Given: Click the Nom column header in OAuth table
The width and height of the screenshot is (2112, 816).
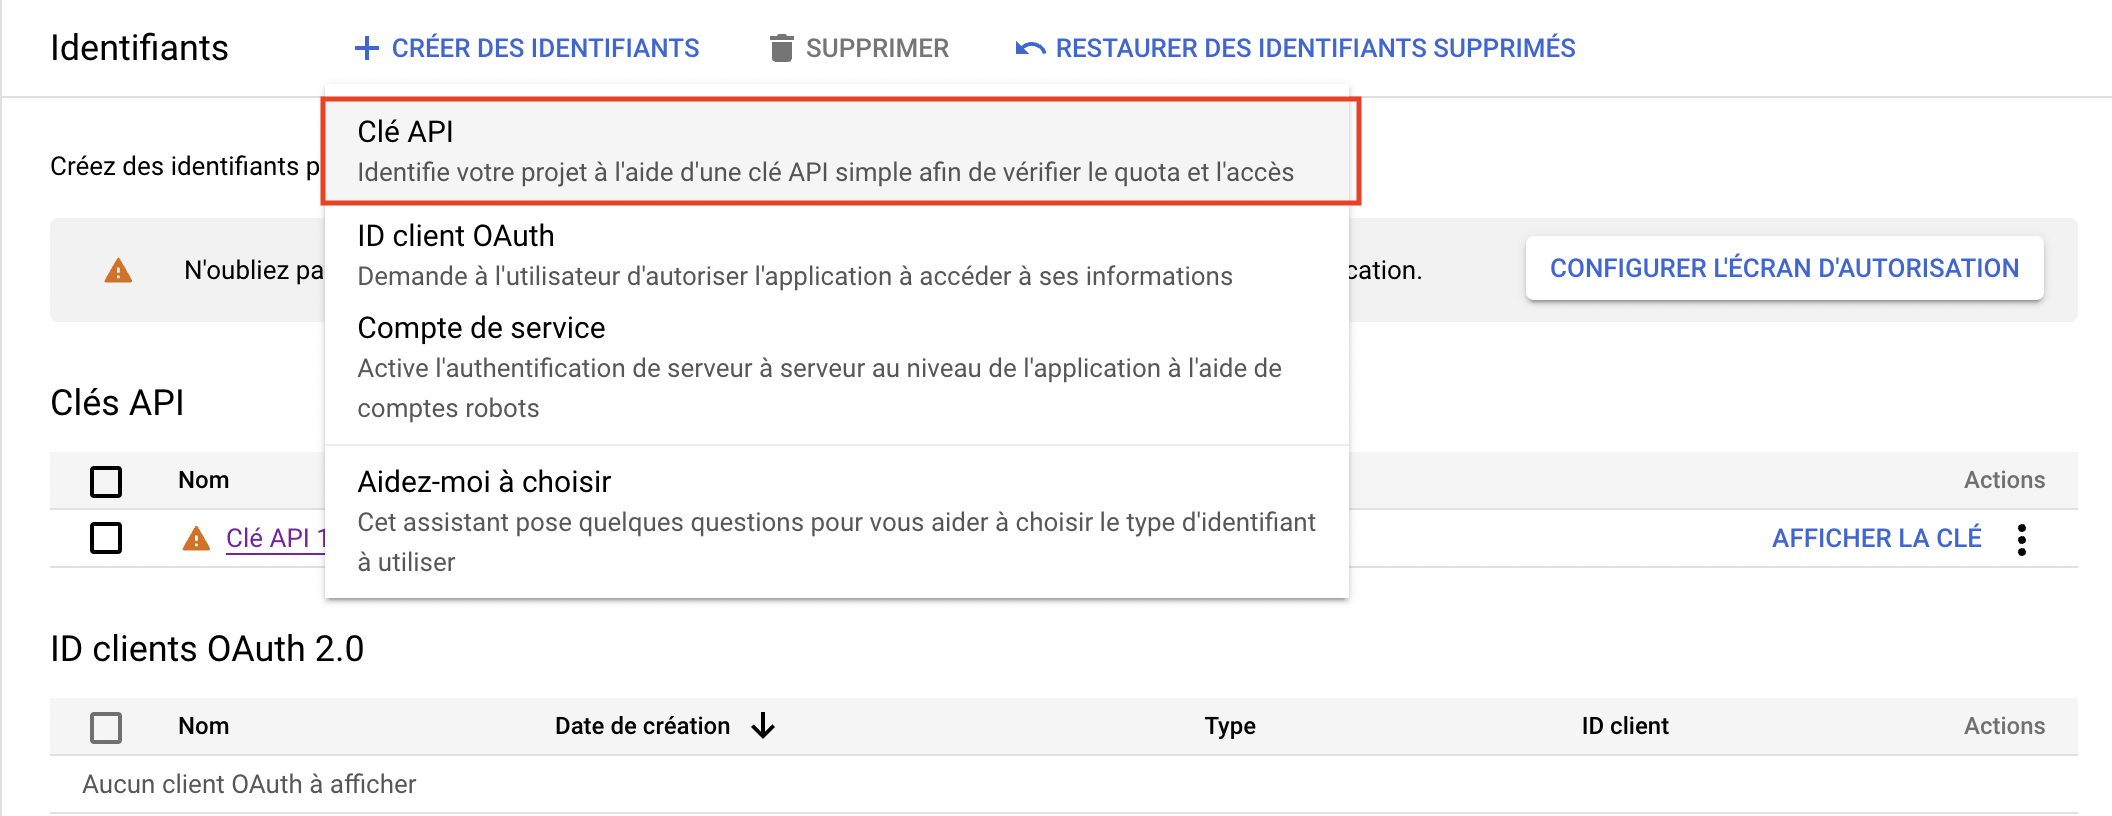Looking at the screenshot, I should point(204,726).
